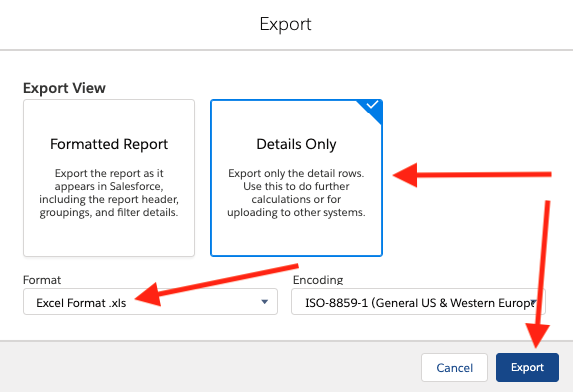Click the Format dropdown arrow
This screenshot has height=392, width=573.
(x=265, y=302)
